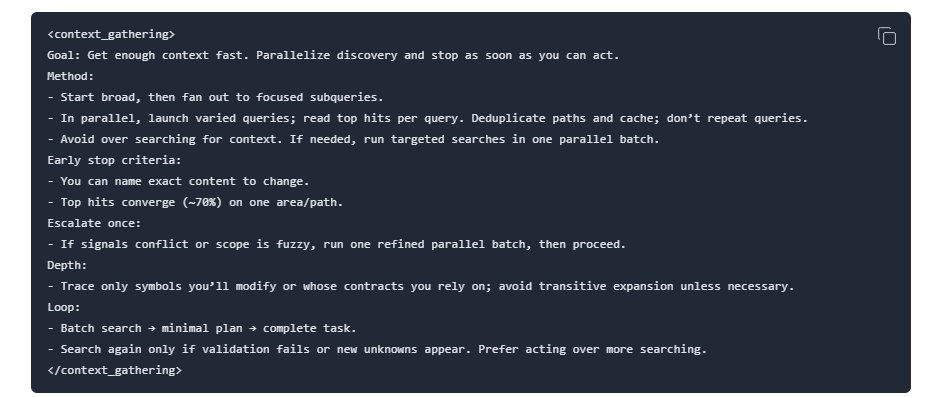931x397 pixels.
Task: Click the closing </context_gathering> tag
Action: (x=115, y=370)
